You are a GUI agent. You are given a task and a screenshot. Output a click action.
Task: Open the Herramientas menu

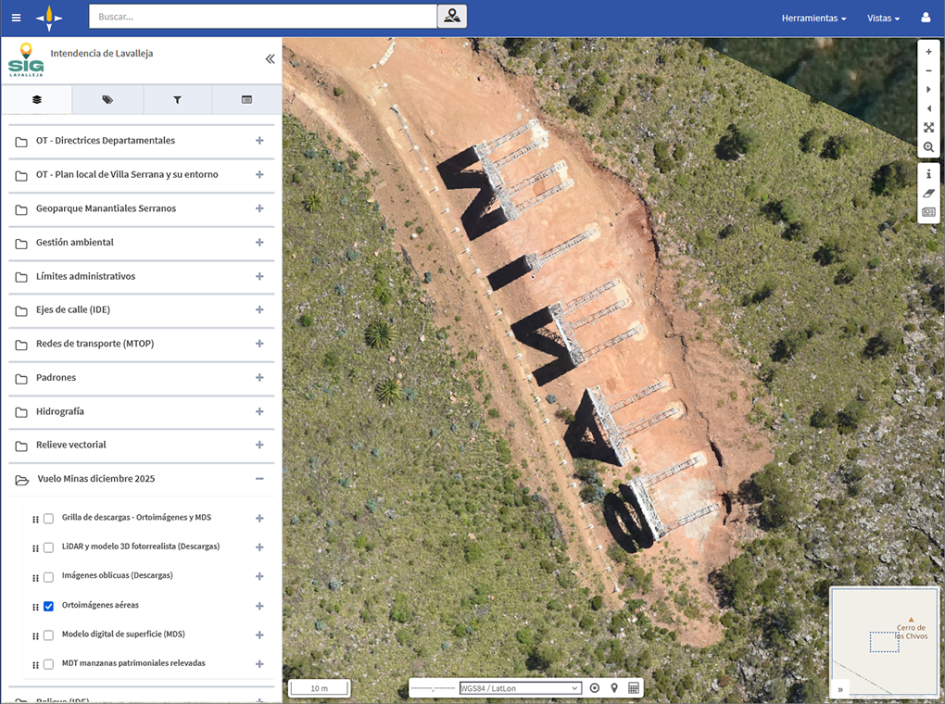click(x=814, y=18)
